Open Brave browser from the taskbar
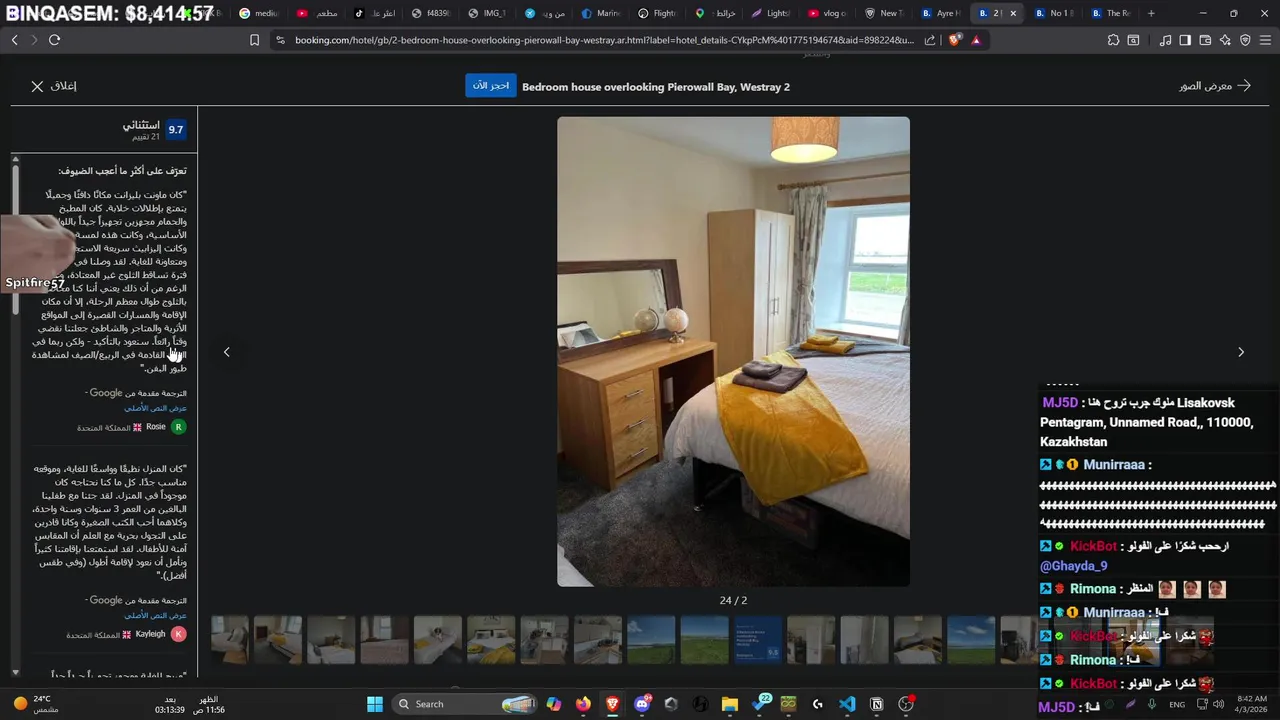Screen dimensions: 1280x720 coord(612,704)
